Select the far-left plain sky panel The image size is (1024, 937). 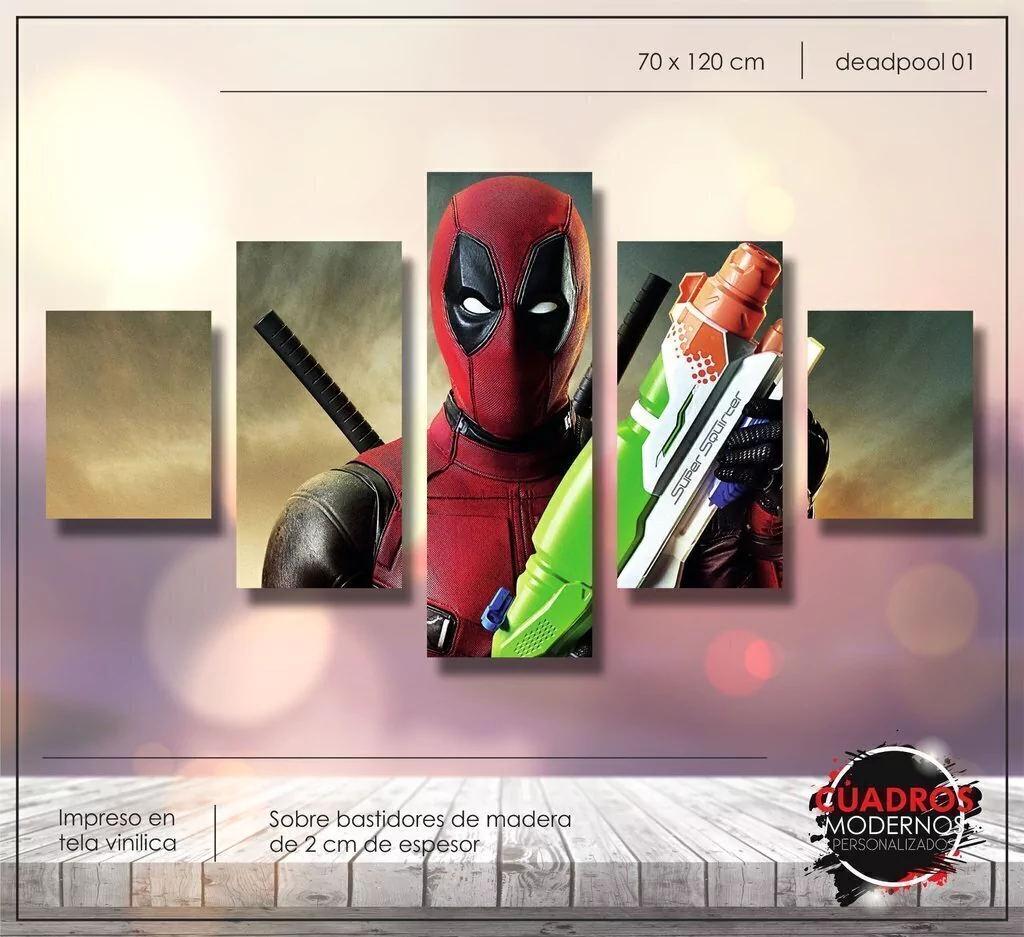[x=129, y=415]
